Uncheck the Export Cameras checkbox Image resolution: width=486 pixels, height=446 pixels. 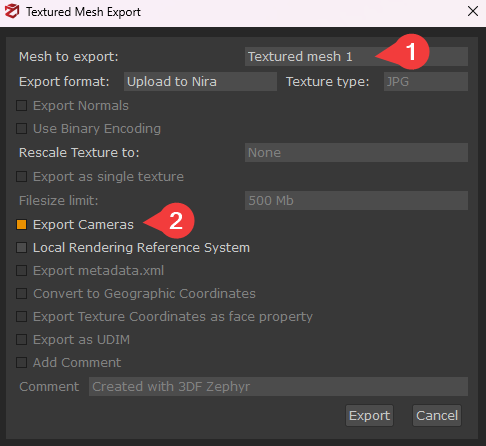click(22, 225)
